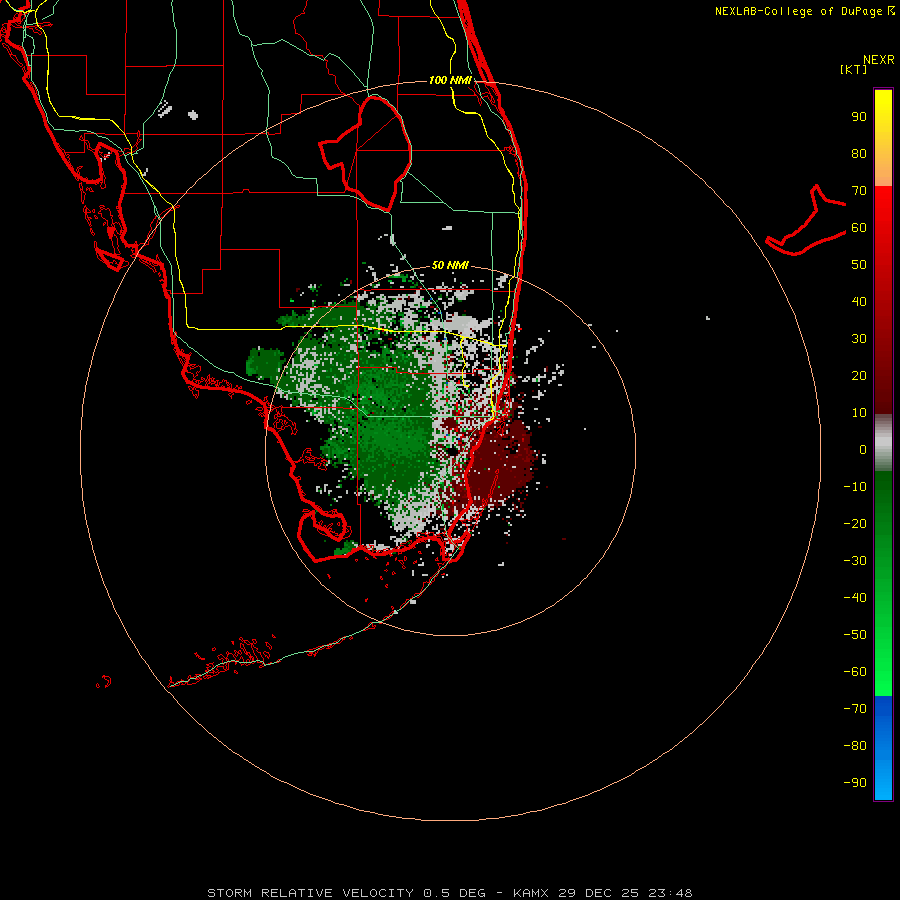Click the 70 value on velocity scale

859,191
